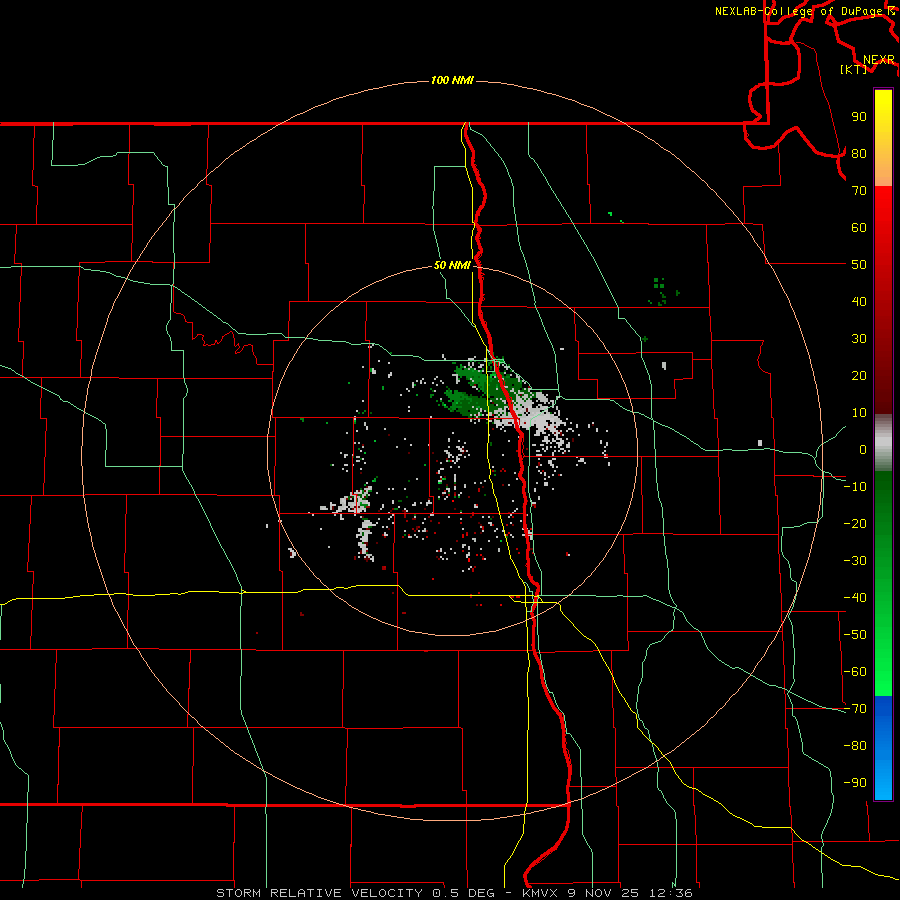Viewport: 900px width, 900px height.
Task: Click the positive 70 scale label
Action: (859, 191)
